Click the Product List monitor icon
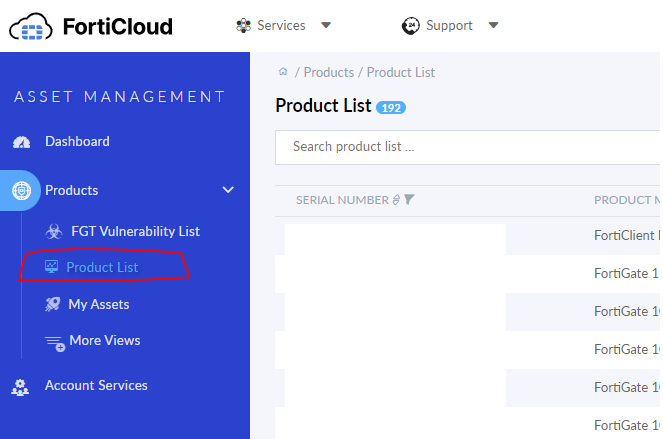 click(x=52, y=267)
